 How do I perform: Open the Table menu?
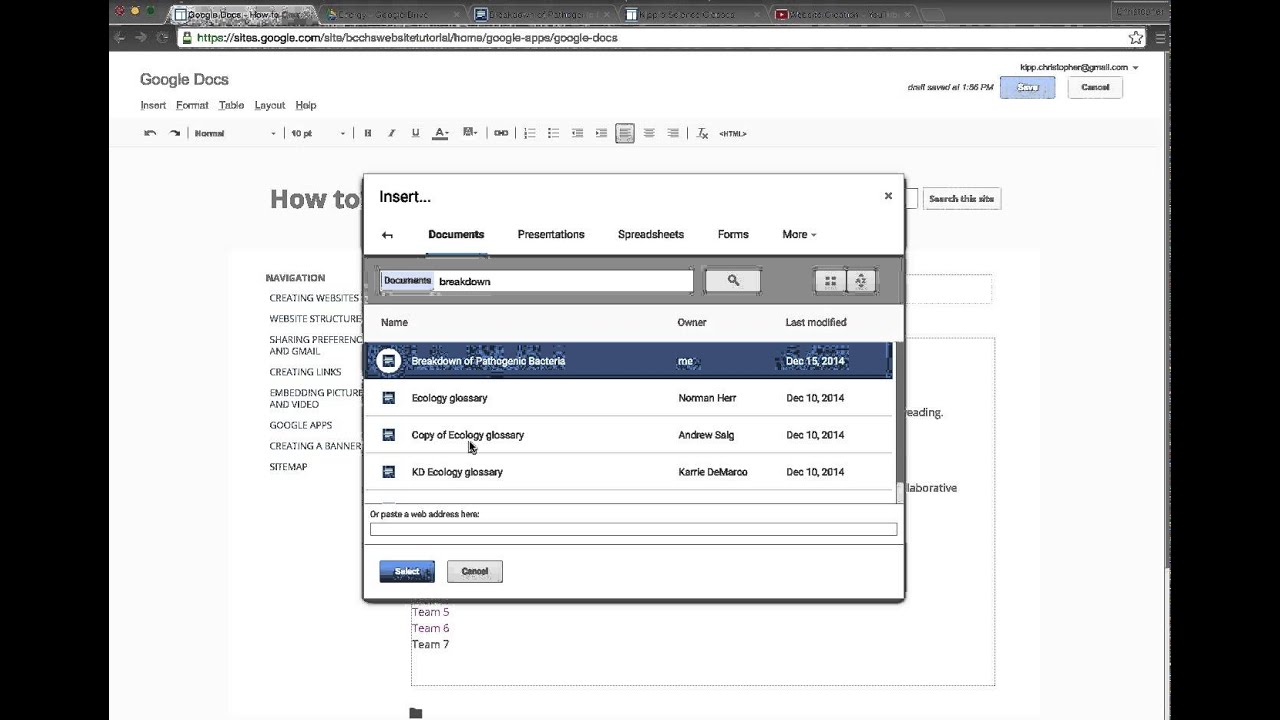point(231,105)
